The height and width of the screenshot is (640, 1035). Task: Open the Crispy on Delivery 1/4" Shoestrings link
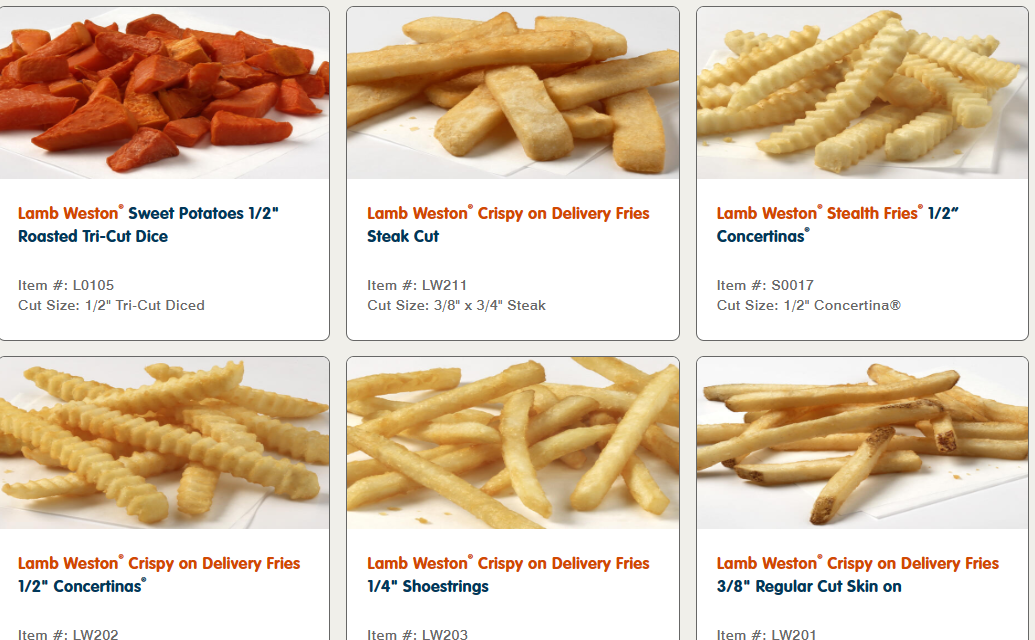[508, 575]
